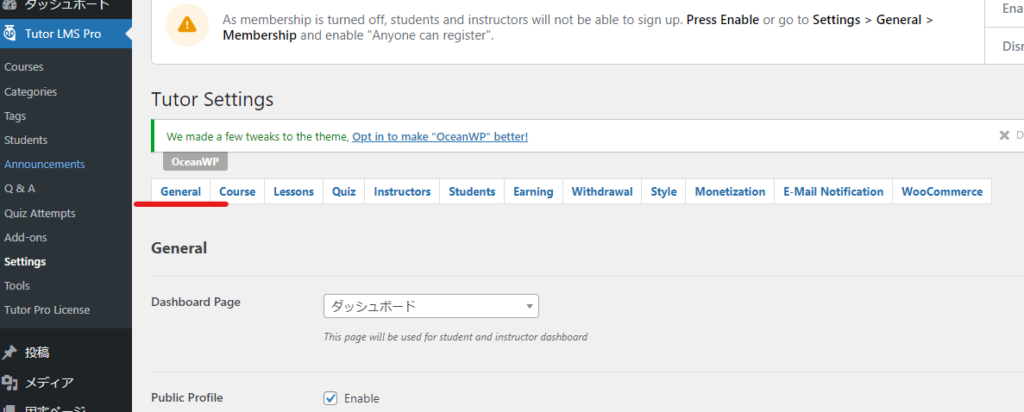Switch to the Course settings tab
This screenshot has width=1024, height=412.
tap(237, 192)
